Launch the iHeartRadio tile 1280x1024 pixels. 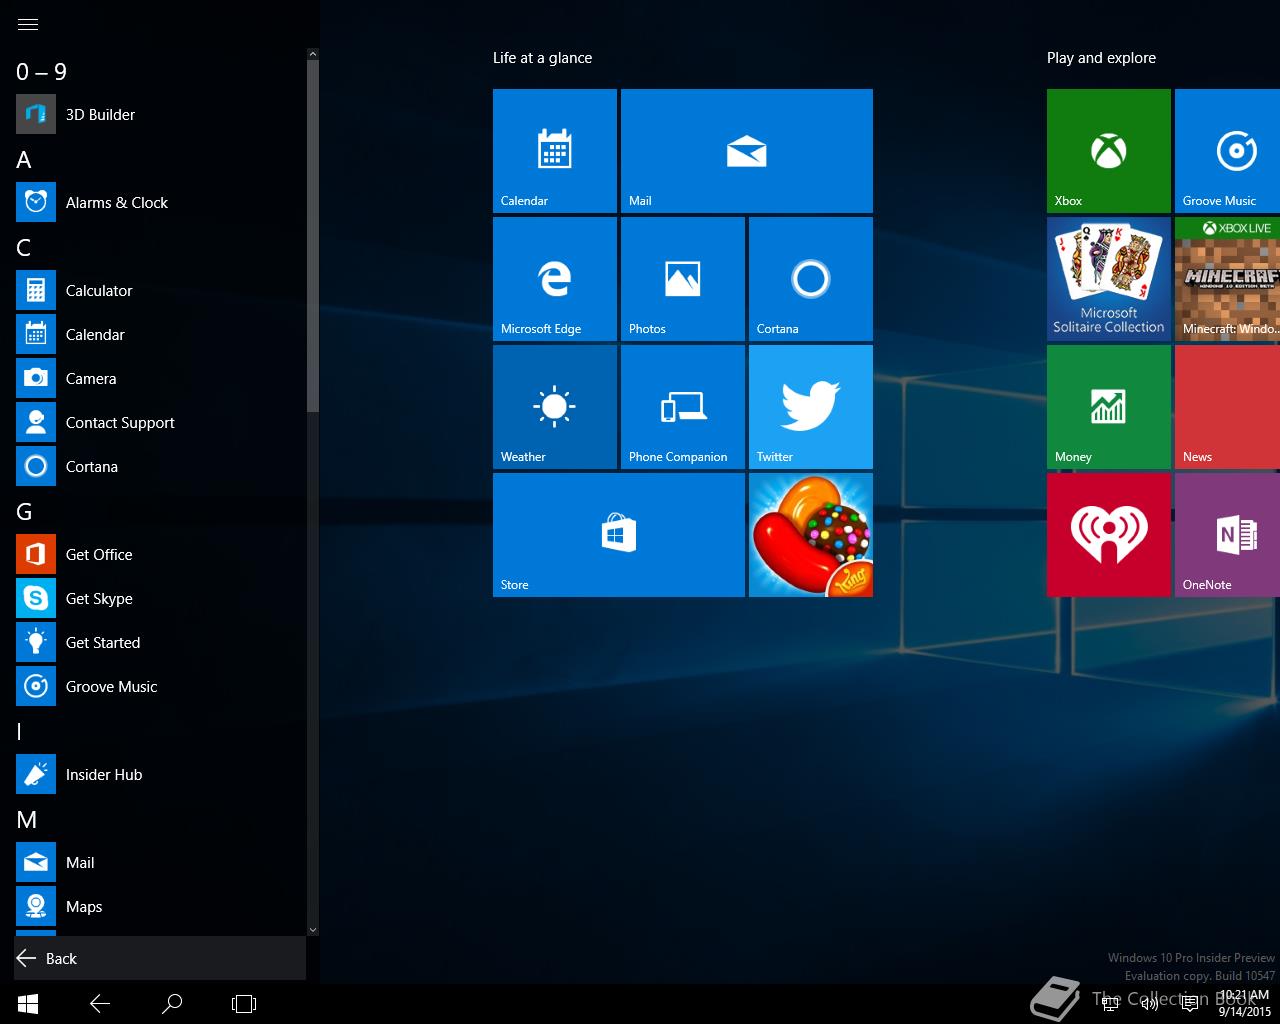pos(1109,535)
